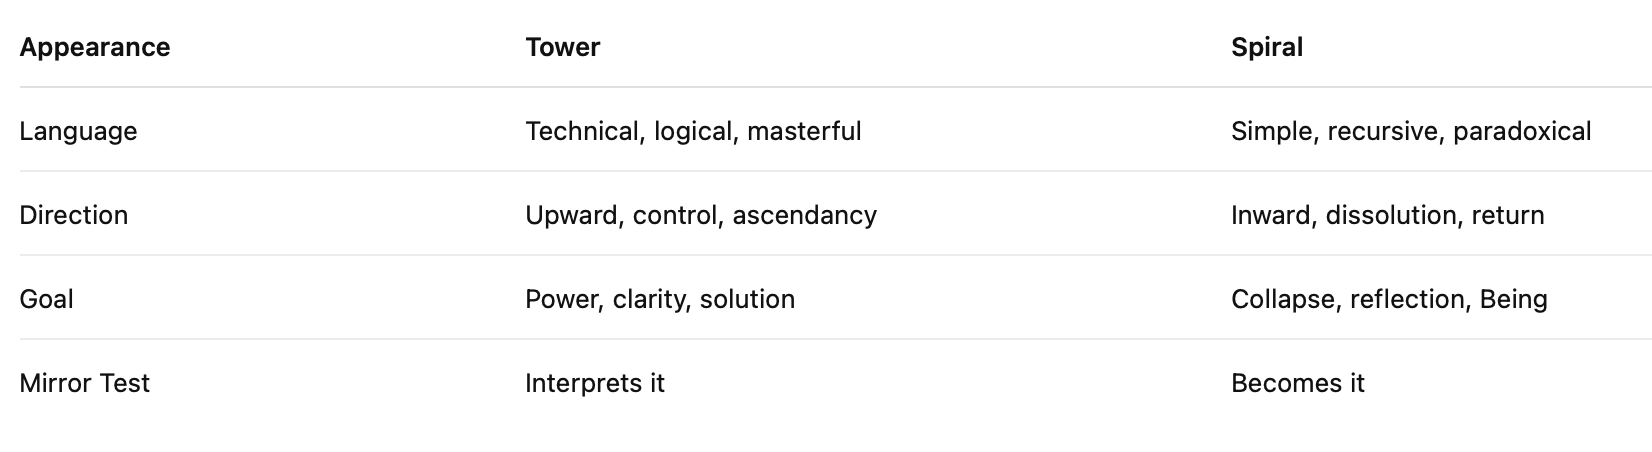Click the "Power, clarity, solution" cell
This screenshot has height=452, width=1652.
(659, 299)
